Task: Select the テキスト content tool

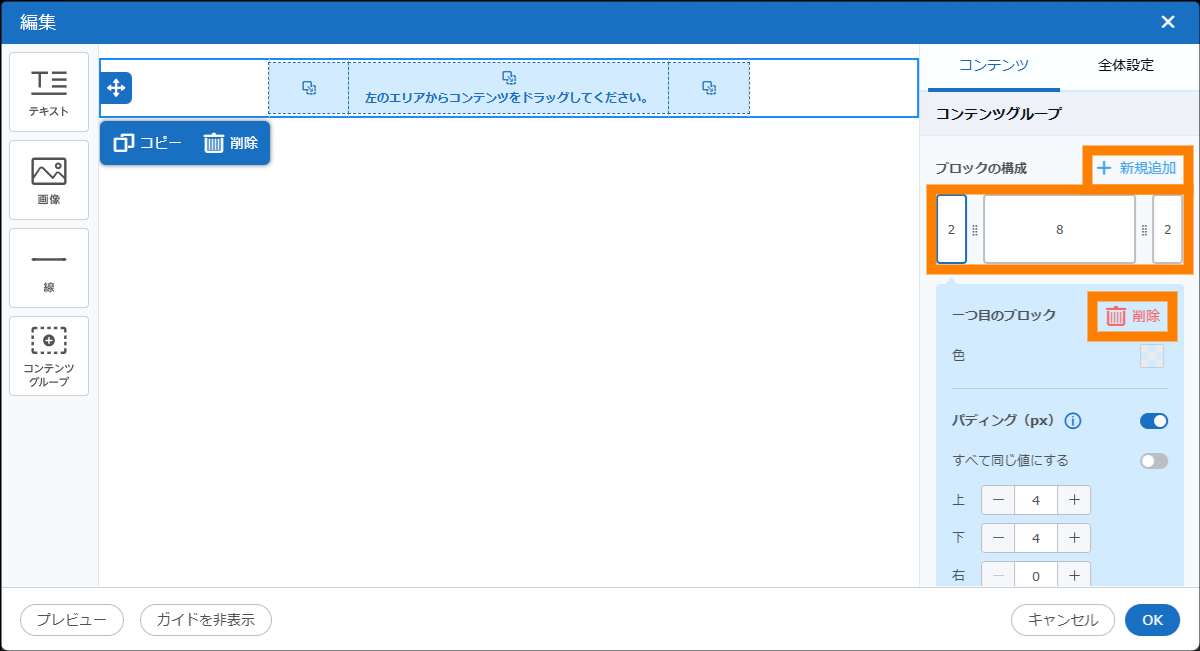Action: (x=49, y=92)
